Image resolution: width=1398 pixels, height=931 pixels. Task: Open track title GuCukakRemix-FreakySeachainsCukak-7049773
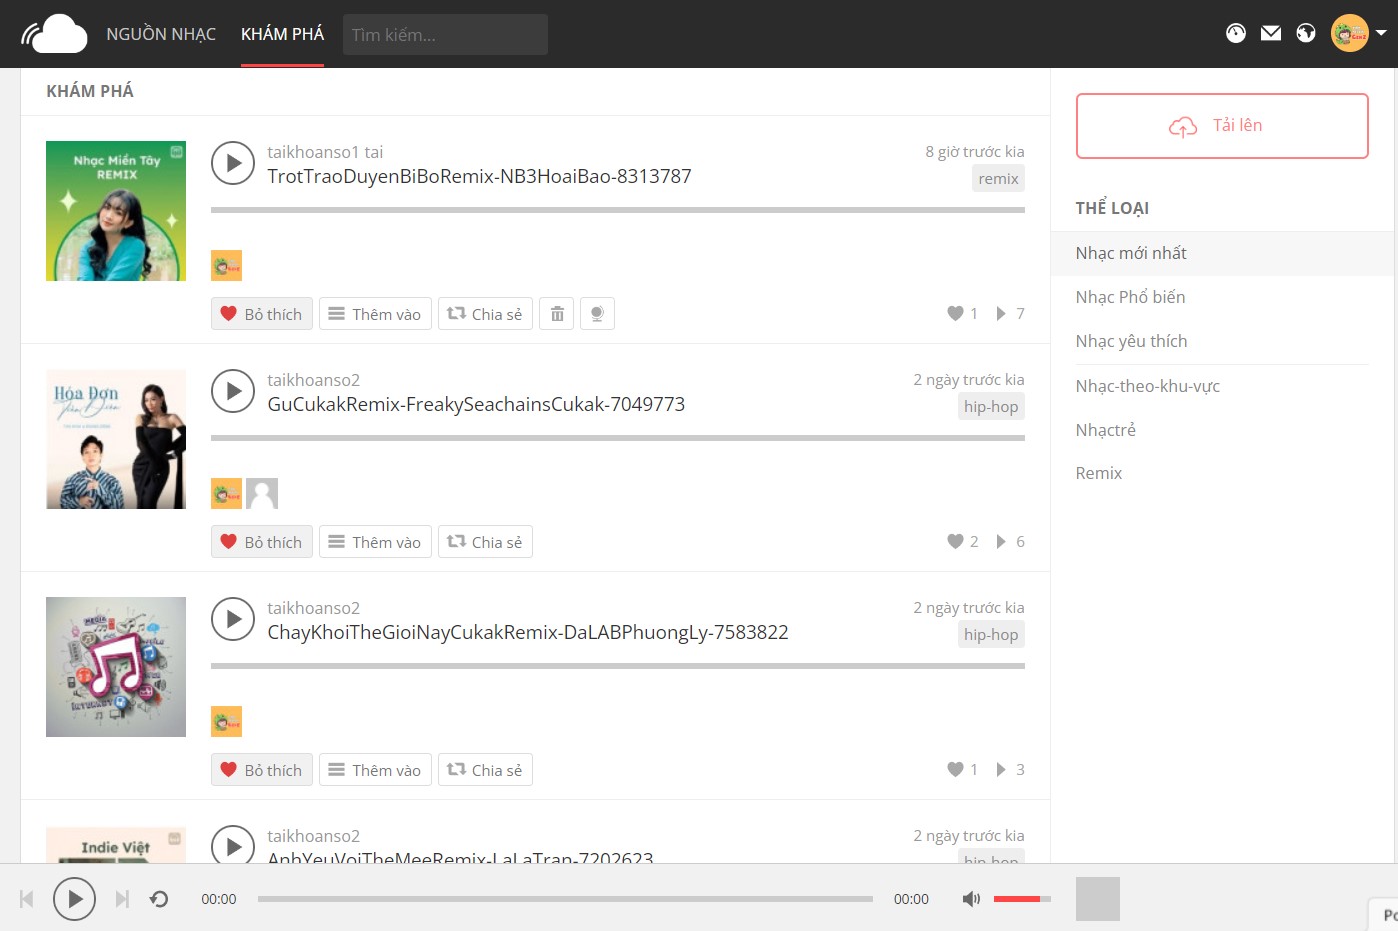point(476,404)
